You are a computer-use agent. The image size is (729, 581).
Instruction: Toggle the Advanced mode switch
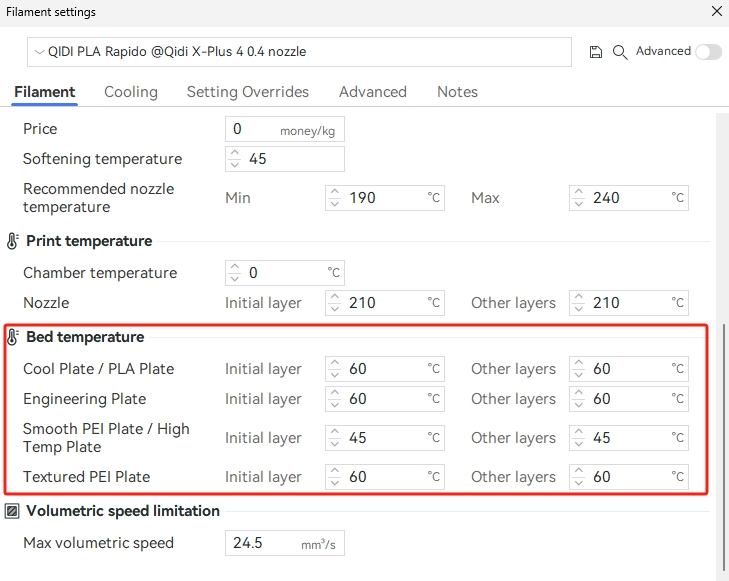[708, 52]
